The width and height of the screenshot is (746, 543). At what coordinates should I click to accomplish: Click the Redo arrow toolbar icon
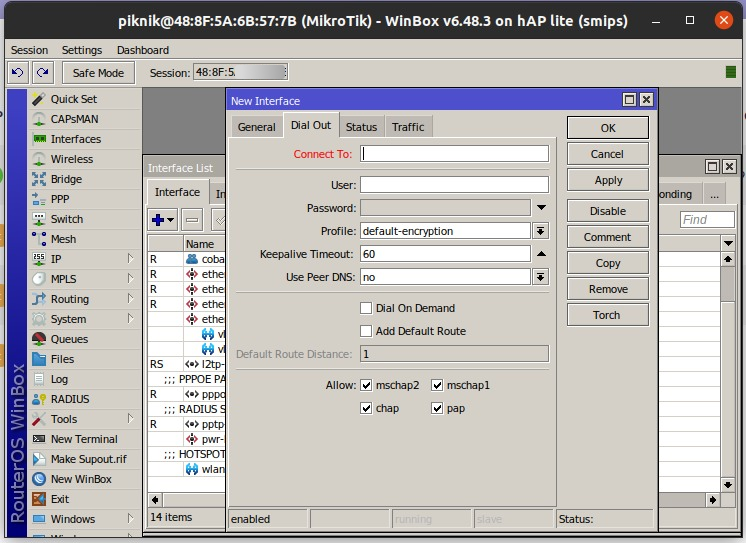[x=43, y=73]
